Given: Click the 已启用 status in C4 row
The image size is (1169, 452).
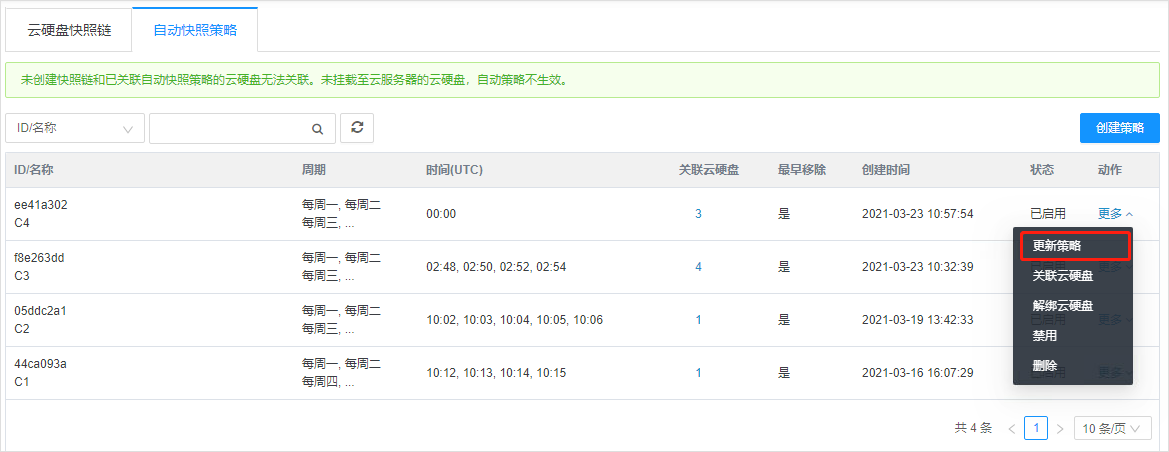Looking at the screenshot, I should (1047, 213).
